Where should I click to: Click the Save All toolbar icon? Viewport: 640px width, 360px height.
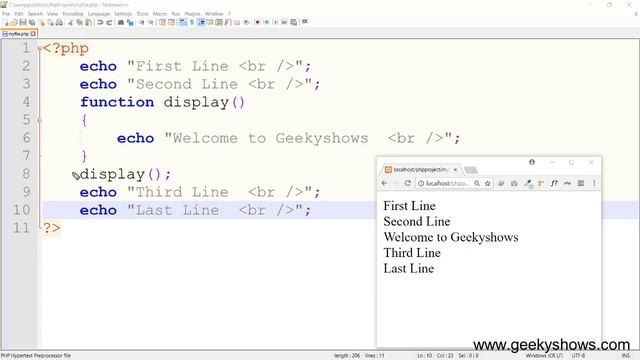coord(32,22)
